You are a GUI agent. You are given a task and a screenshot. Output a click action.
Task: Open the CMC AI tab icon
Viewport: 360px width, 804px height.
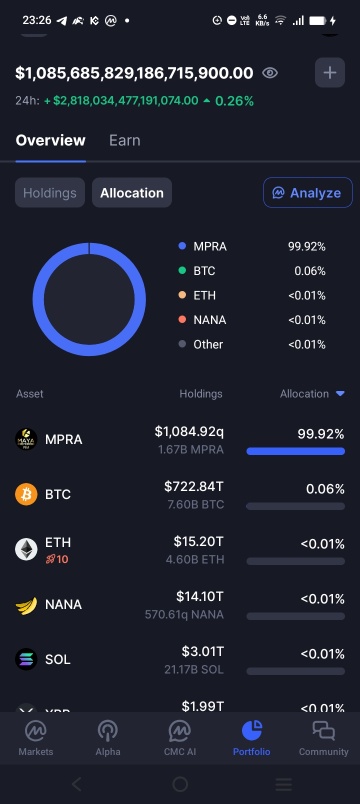point(179,731)
